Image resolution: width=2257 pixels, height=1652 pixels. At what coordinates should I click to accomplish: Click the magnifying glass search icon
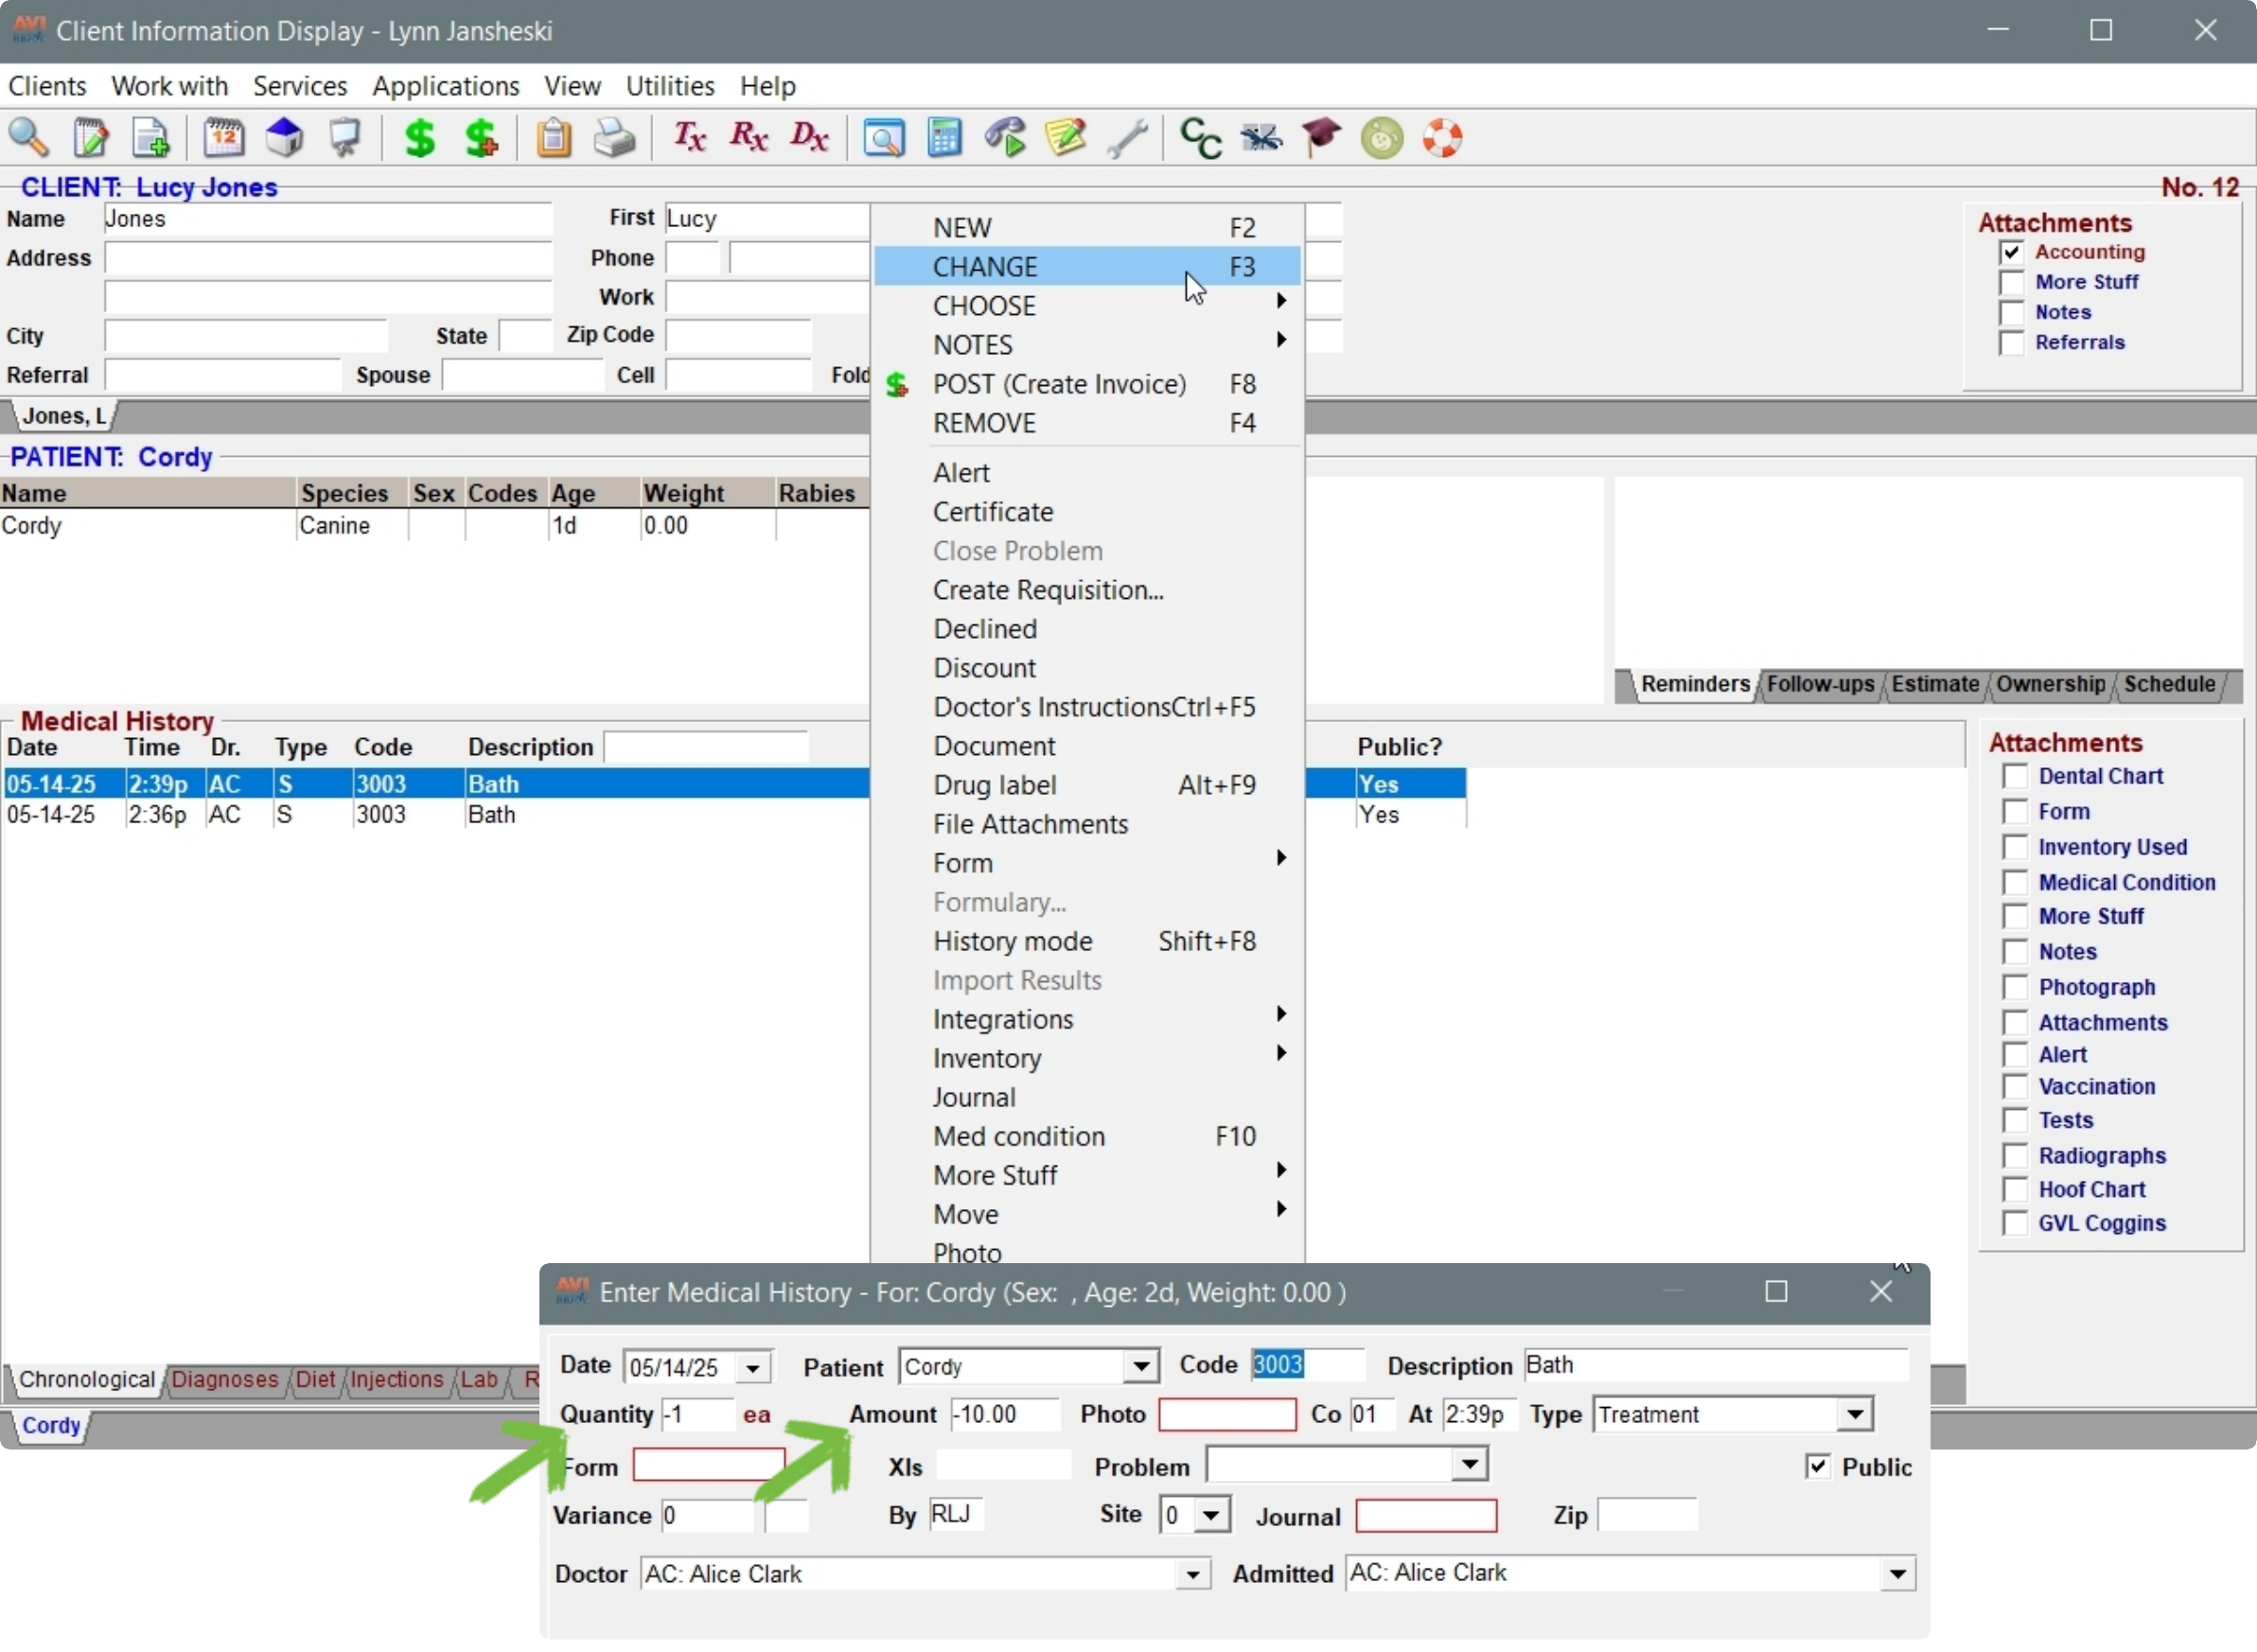pyautogui.click(x=28, y=137)
